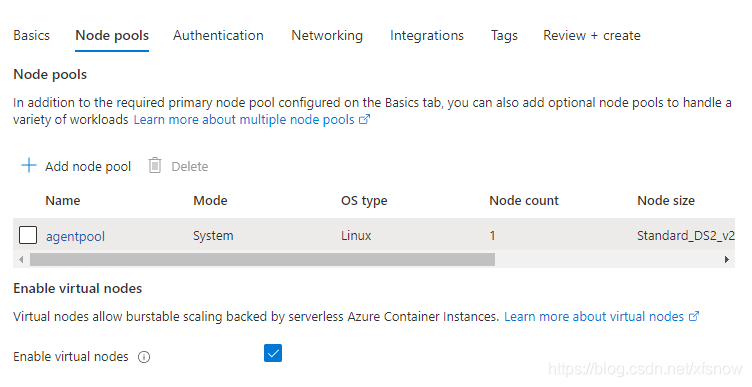Click the left arrow of horizontal scrollbar
The height and width of the screenshot is (387, 752).
tap(21, 259)
